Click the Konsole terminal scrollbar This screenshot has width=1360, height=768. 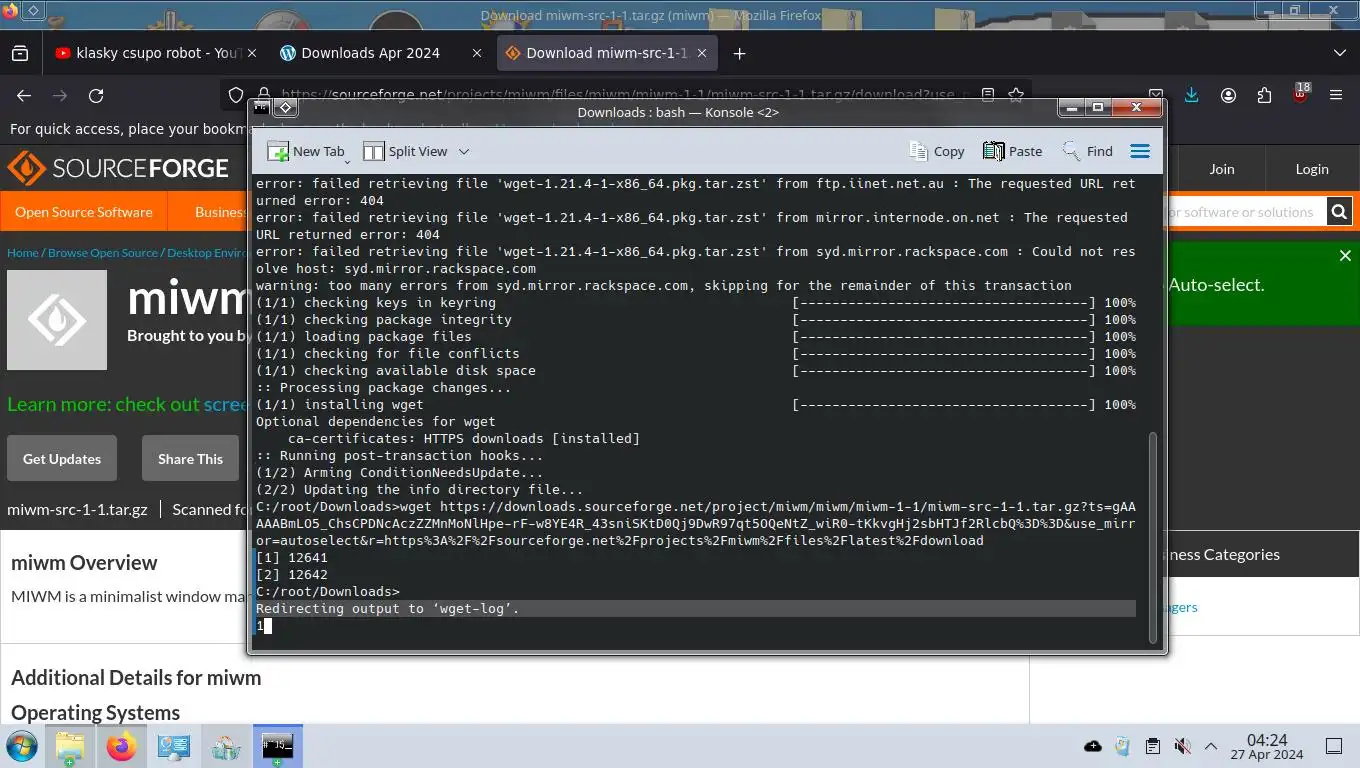point(1151,538)
